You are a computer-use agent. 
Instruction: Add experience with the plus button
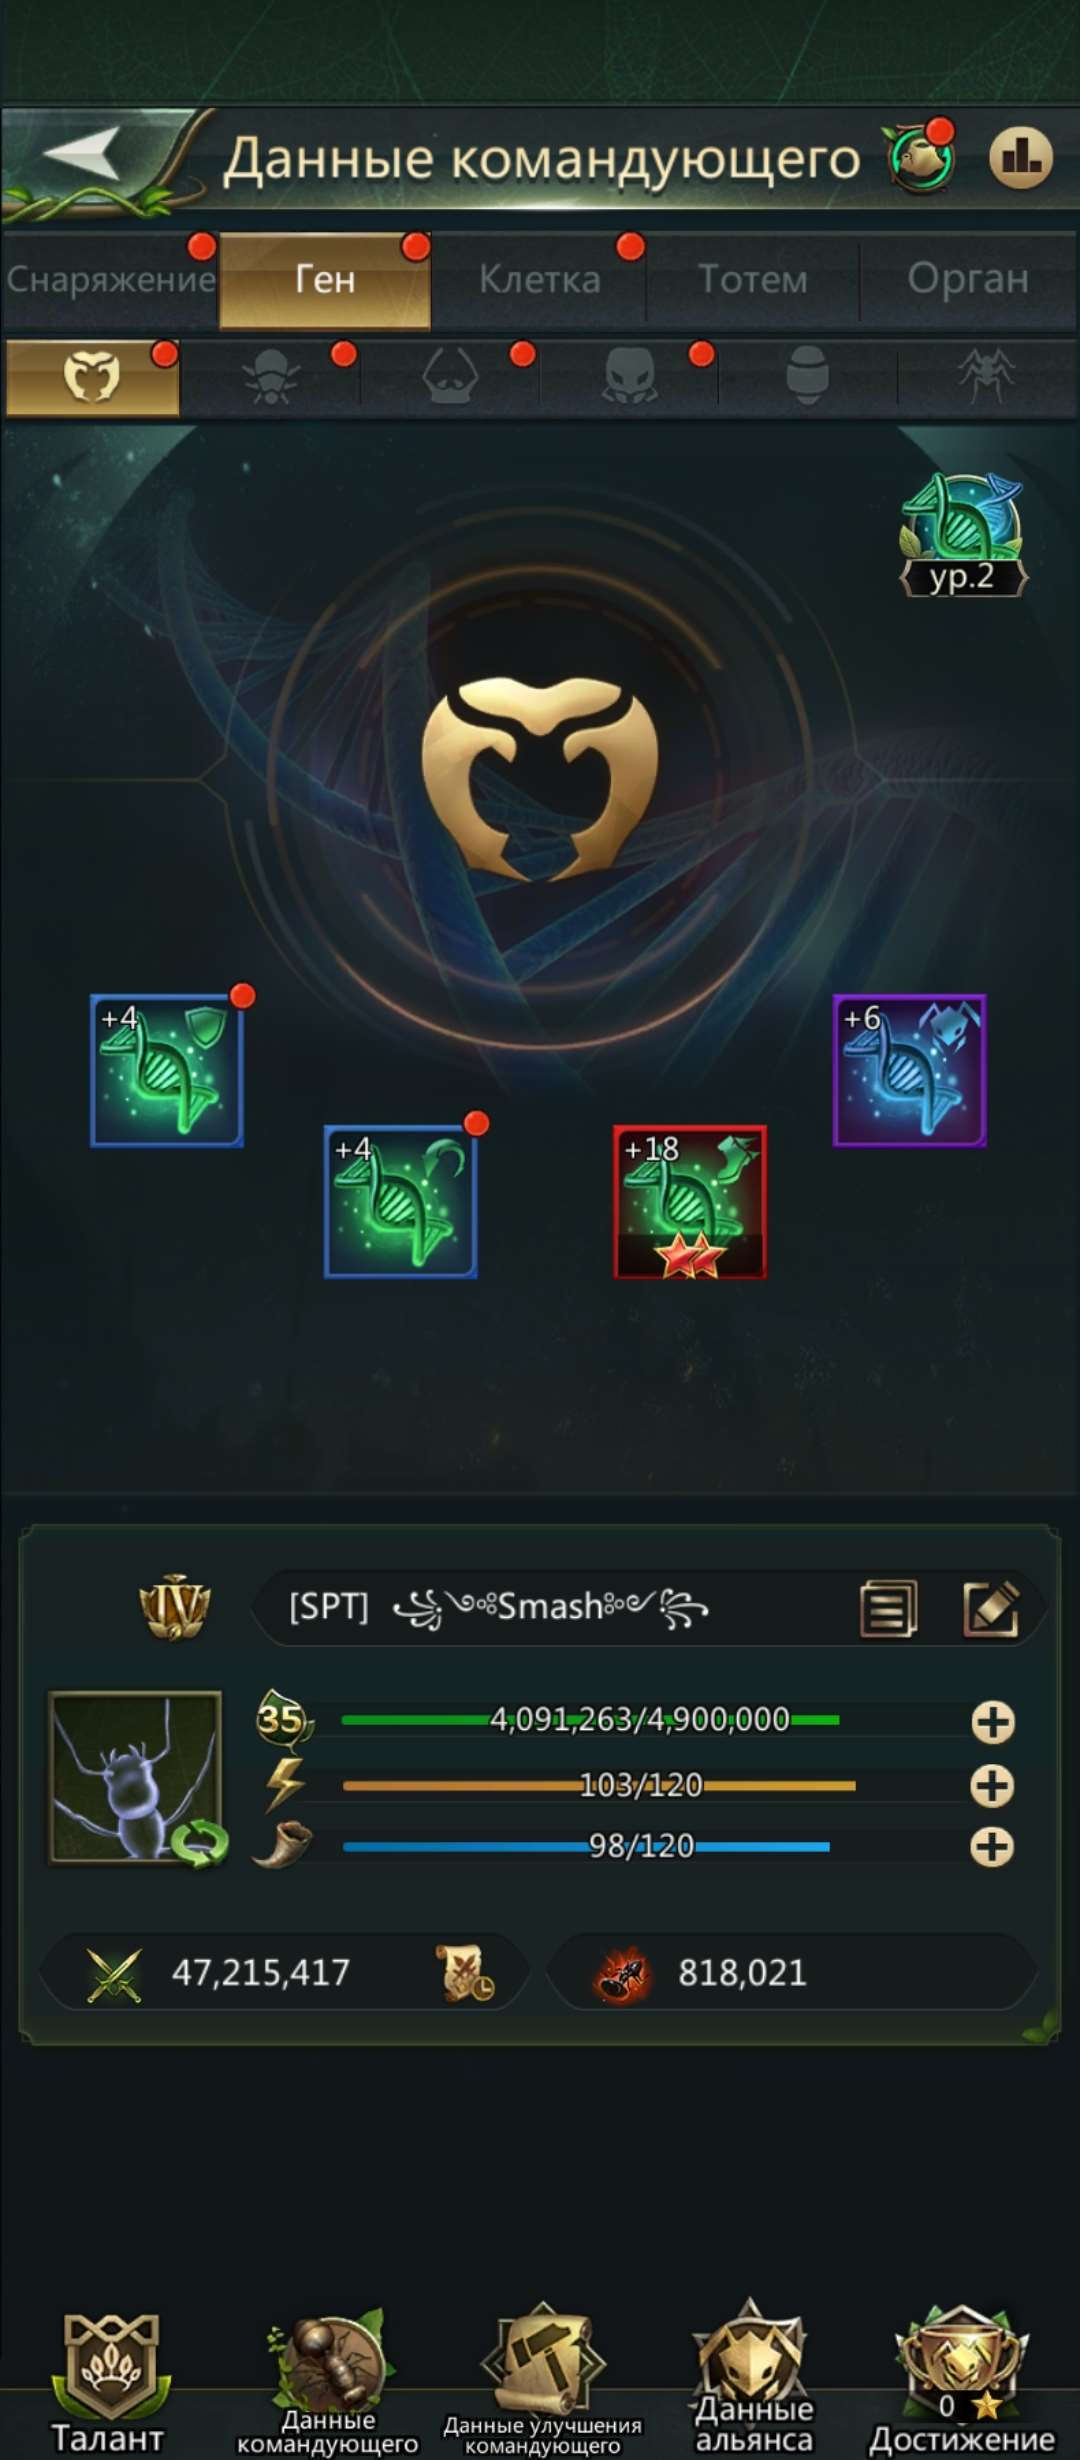pyautogui.click(x=993, y=1722)
